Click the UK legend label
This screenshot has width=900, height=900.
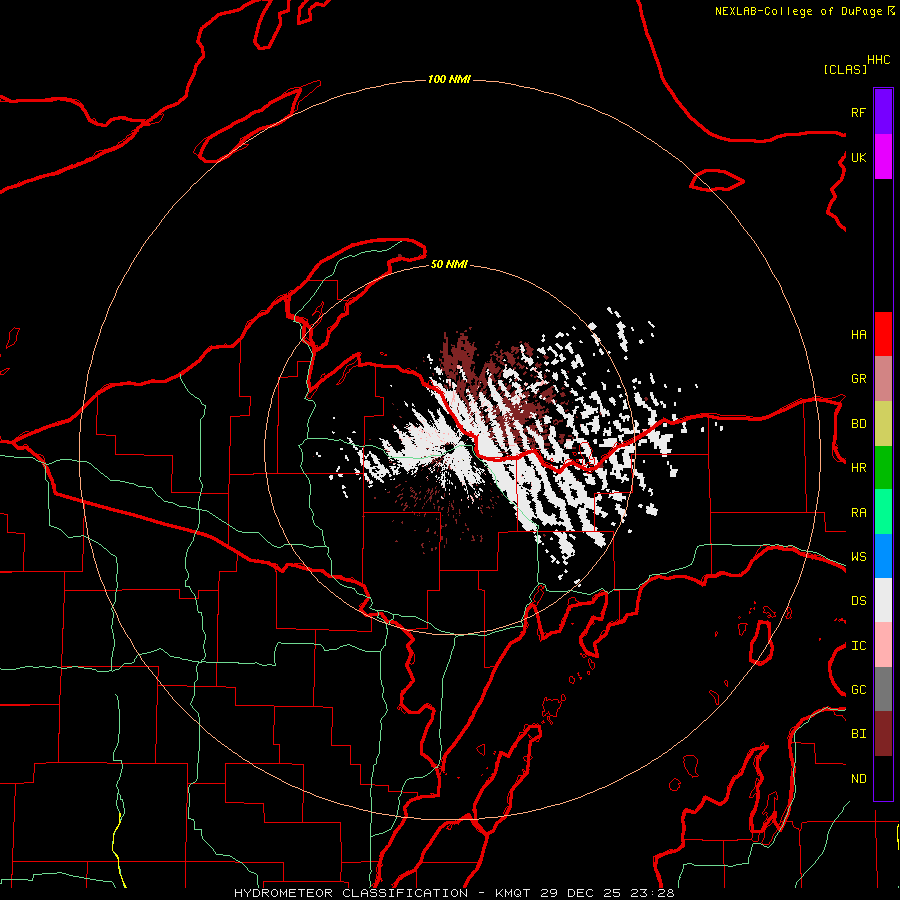[x=858, y=158]
